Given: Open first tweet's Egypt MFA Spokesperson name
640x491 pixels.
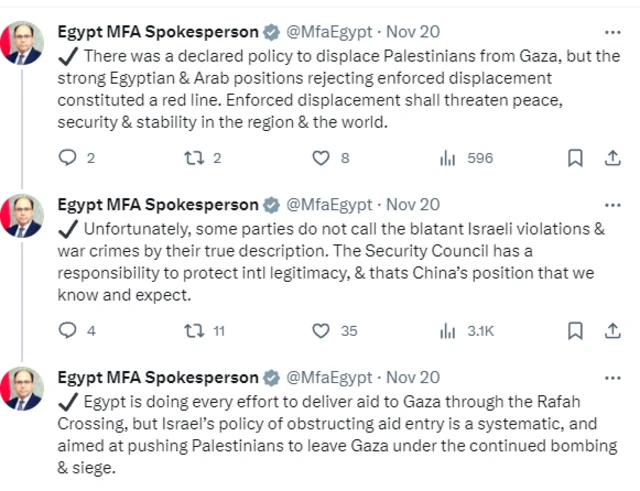Looking at the screenshot, I should point(158,32).
